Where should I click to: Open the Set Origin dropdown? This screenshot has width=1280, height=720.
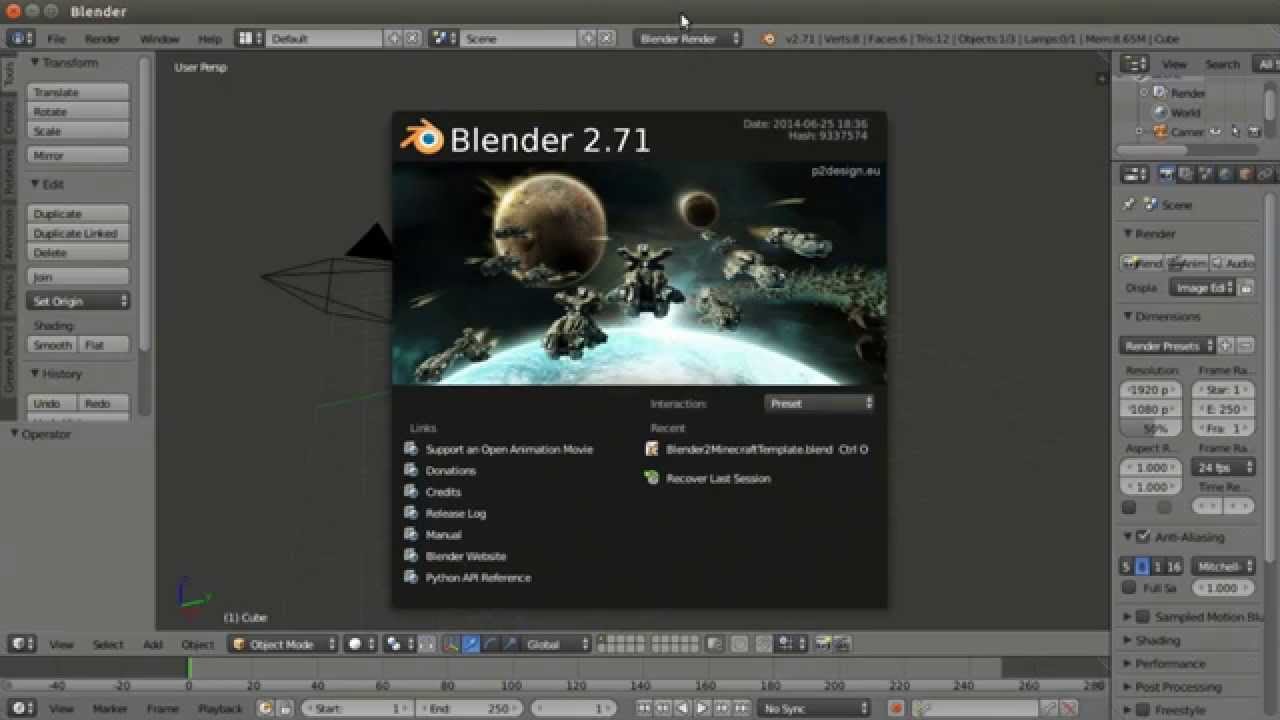79,301
